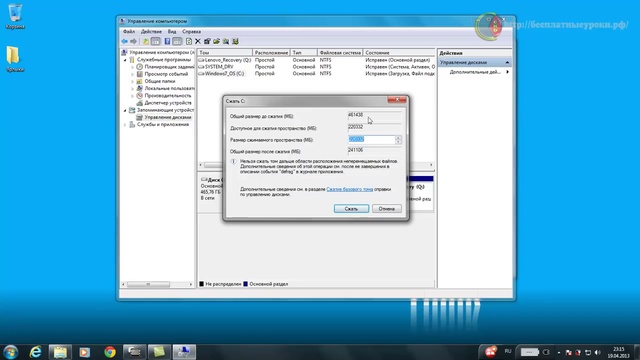640x360 pixels.
Task: Click the Up one level folder icon
Action: pos(146,41)
